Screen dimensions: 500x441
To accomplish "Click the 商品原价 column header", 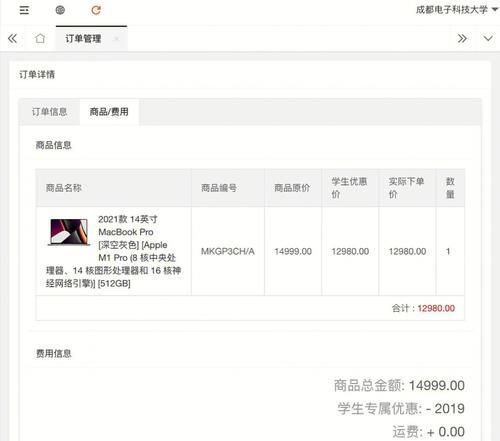I will [292, 188].
